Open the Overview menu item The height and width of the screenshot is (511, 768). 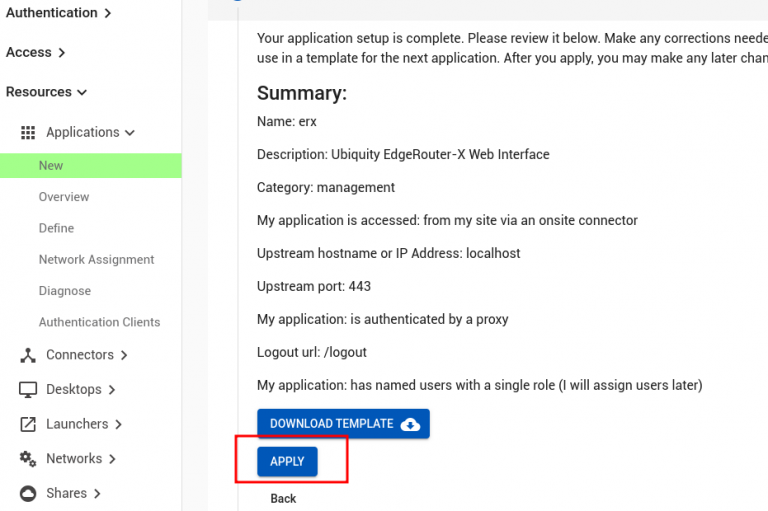click(x=64, y=197)
